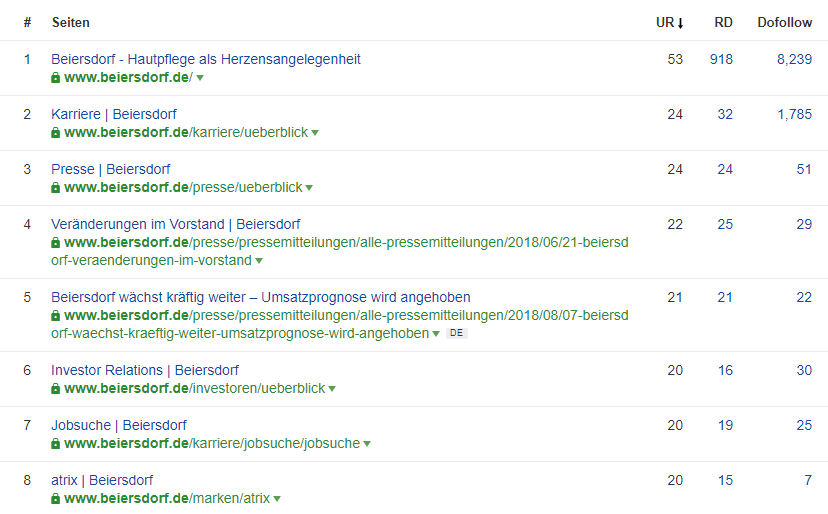
Task: Open 'Beiersdorf wächst kräftig weiter' title link
Action: (x=260, y=297)
